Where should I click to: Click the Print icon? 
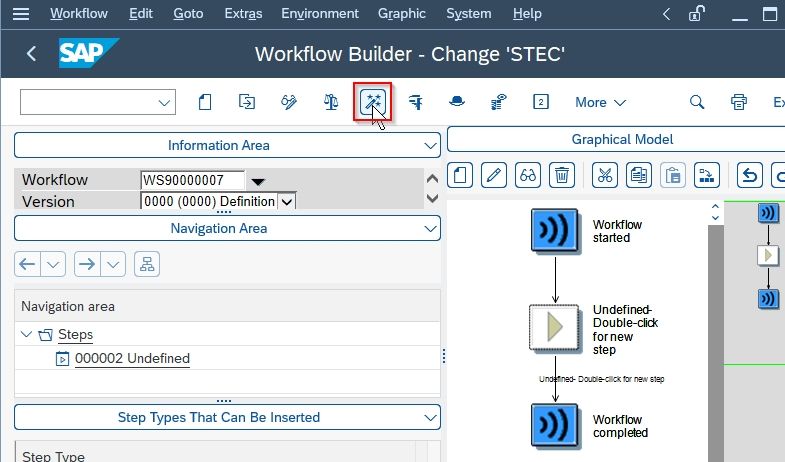(739, 102)
